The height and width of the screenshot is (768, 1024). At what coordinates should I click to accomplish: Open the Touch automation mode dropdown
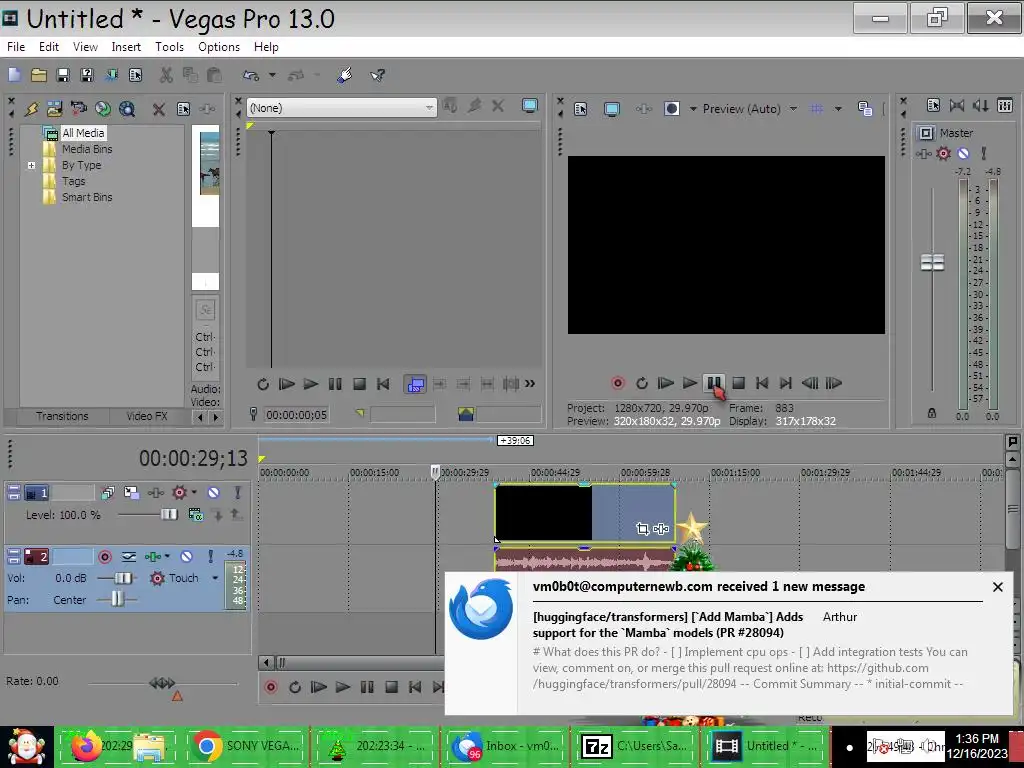(x=214, y=578)
